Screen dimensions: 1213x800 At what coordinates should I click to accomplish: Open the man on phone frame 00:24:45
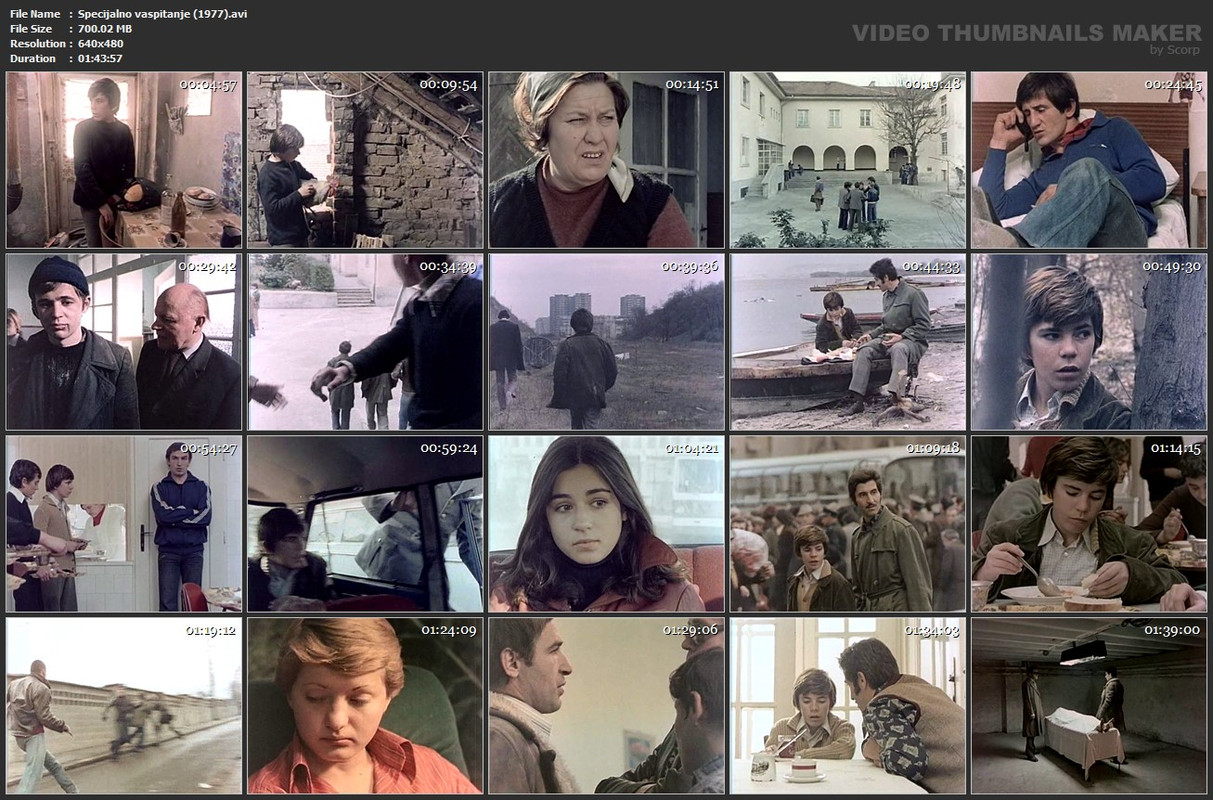click(1089, 160)
